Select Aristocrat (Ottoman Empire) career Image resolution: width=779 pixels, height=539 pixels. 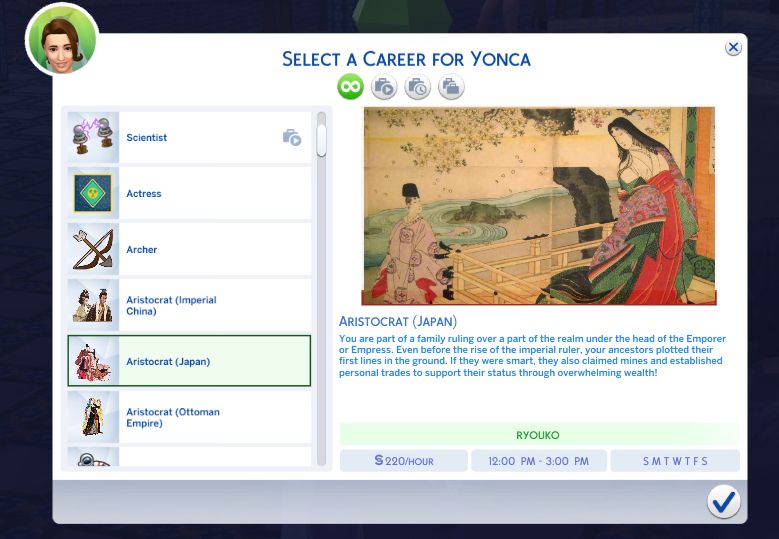pyautogui.click(x=189, y=417)
